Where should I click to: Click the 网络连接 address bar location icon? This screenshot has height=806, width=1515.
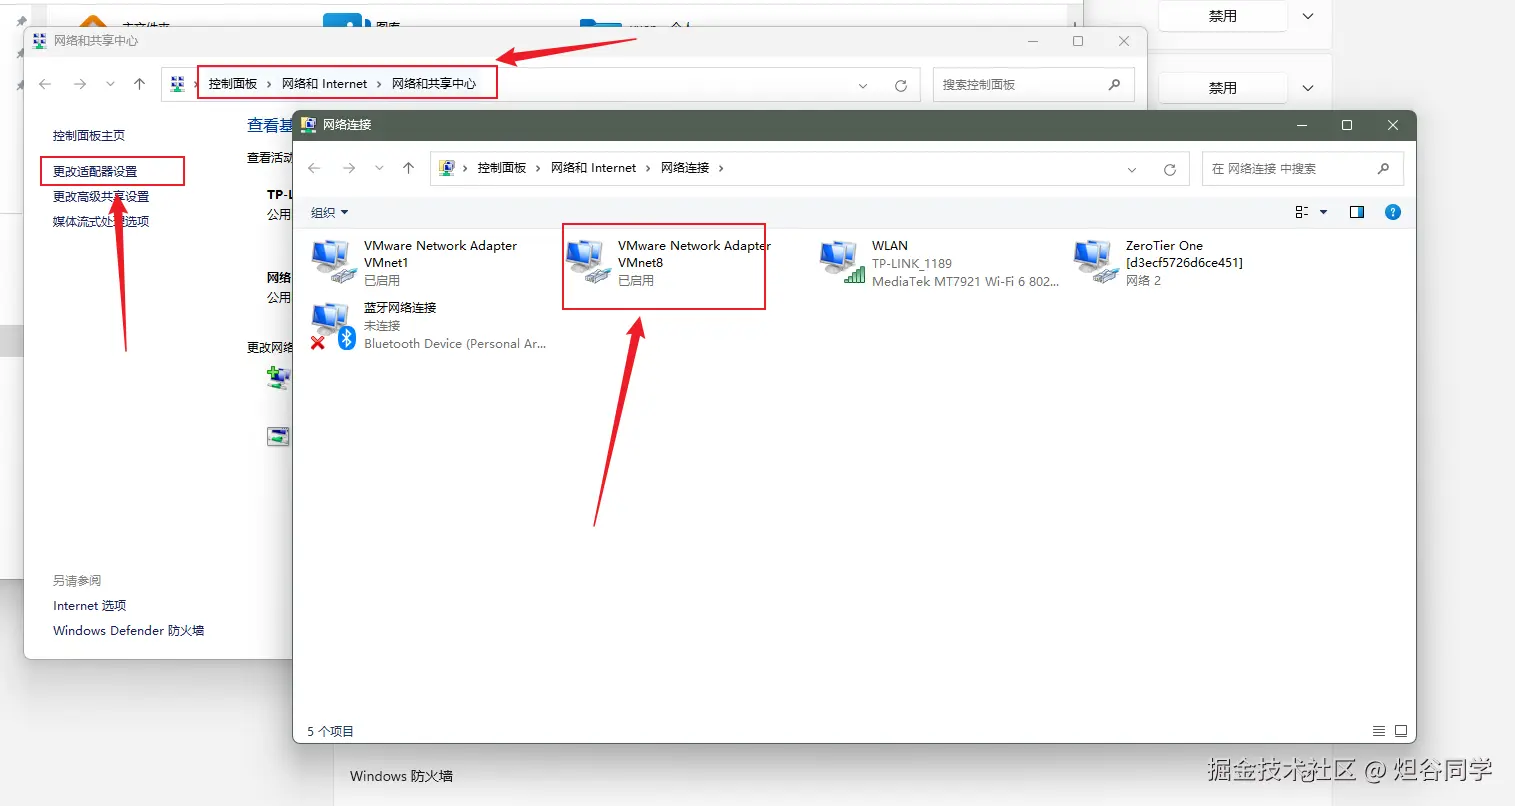pos(447,168)
